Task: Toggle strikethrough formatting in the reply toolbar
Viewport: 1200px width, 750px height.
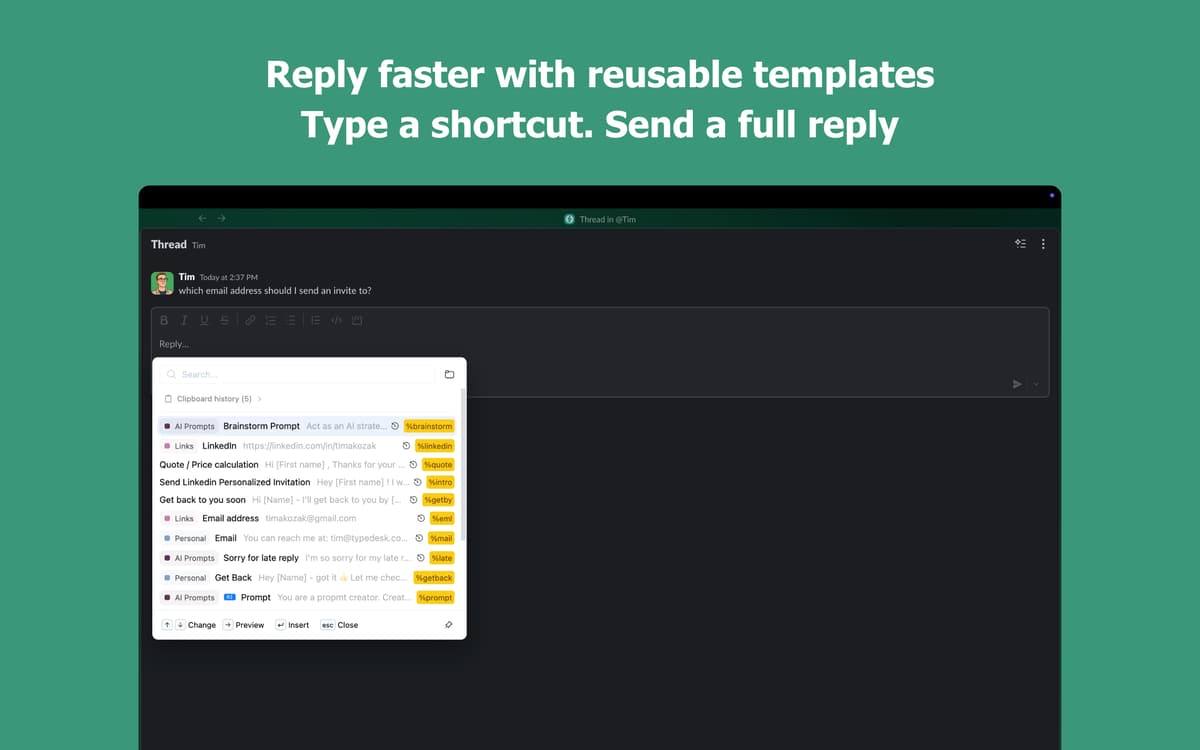Action: (224, 320)
